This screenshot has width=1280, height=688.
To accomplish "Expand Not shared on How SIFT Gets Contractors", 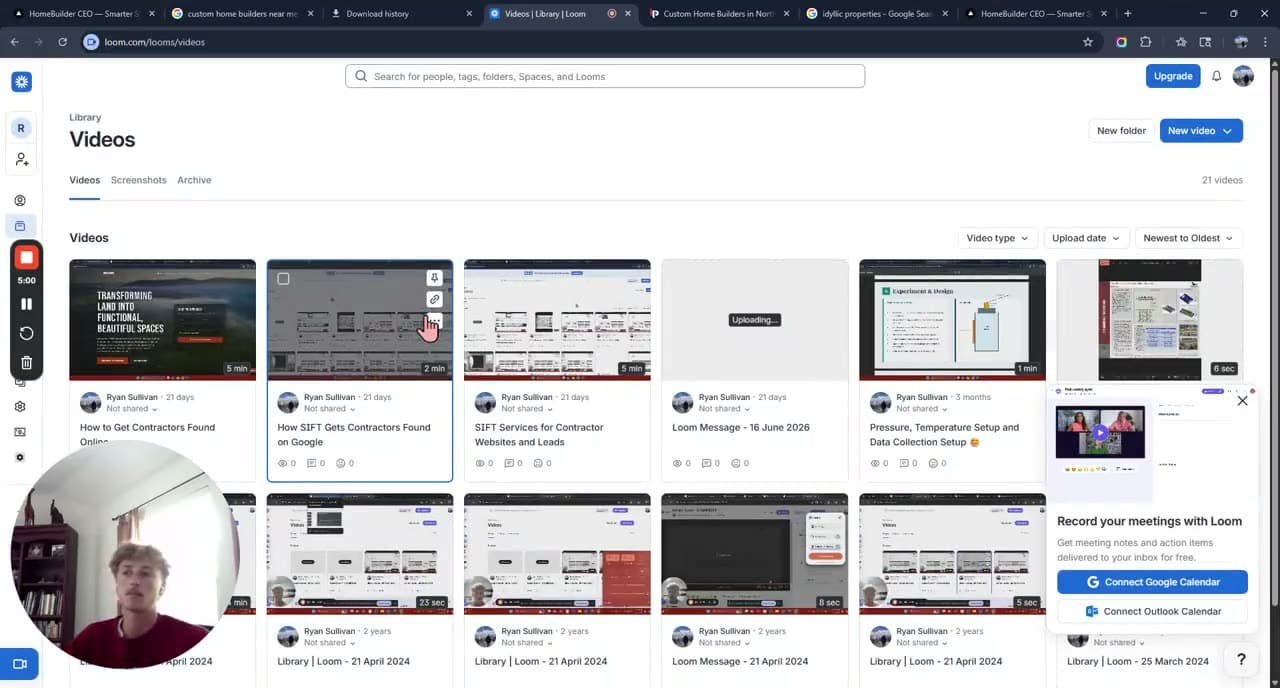I will pos(329,408).
